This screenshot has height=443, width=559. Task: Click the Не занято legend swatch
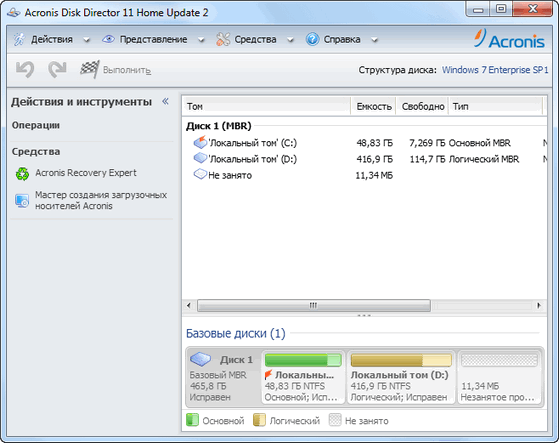coord(335,420)
